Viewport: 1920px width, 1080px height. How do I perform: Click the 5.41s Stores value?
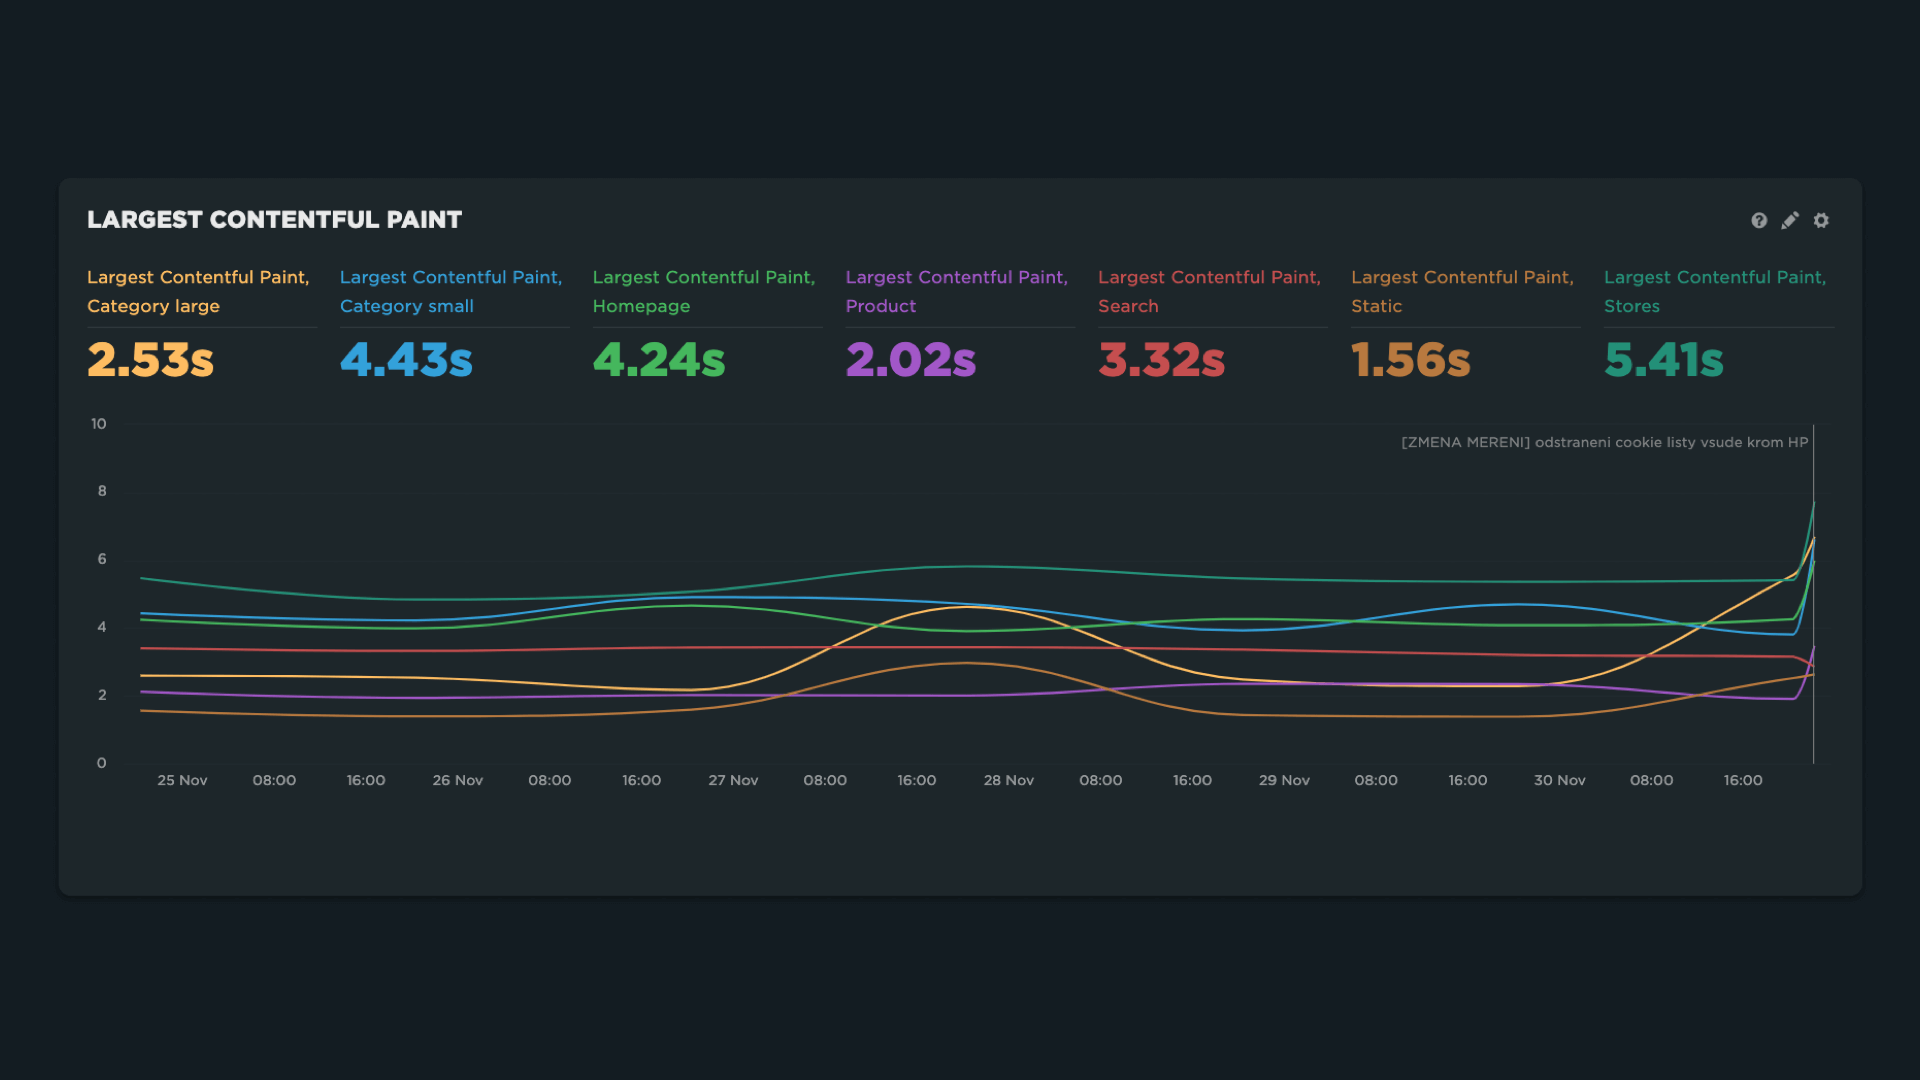1664,360
